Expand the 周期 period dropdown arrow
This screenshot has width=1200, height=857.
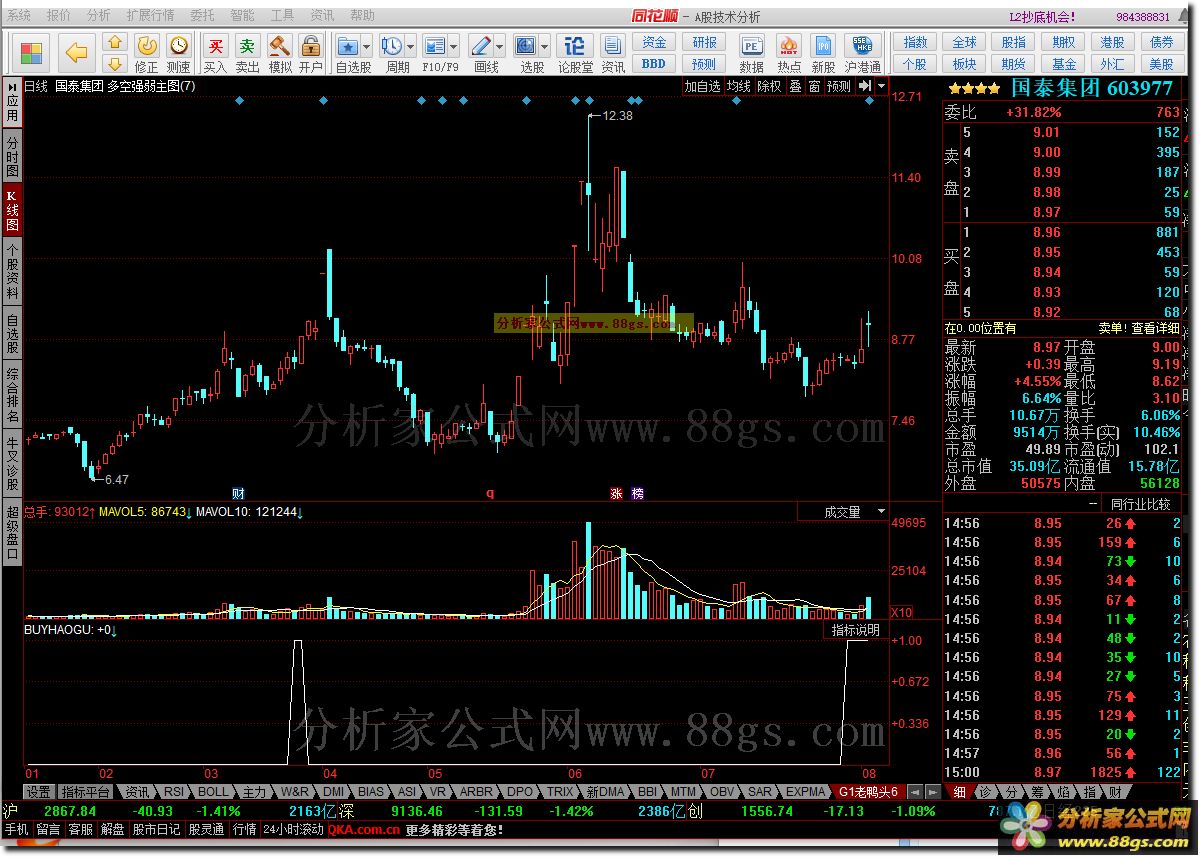pos(411,46)
